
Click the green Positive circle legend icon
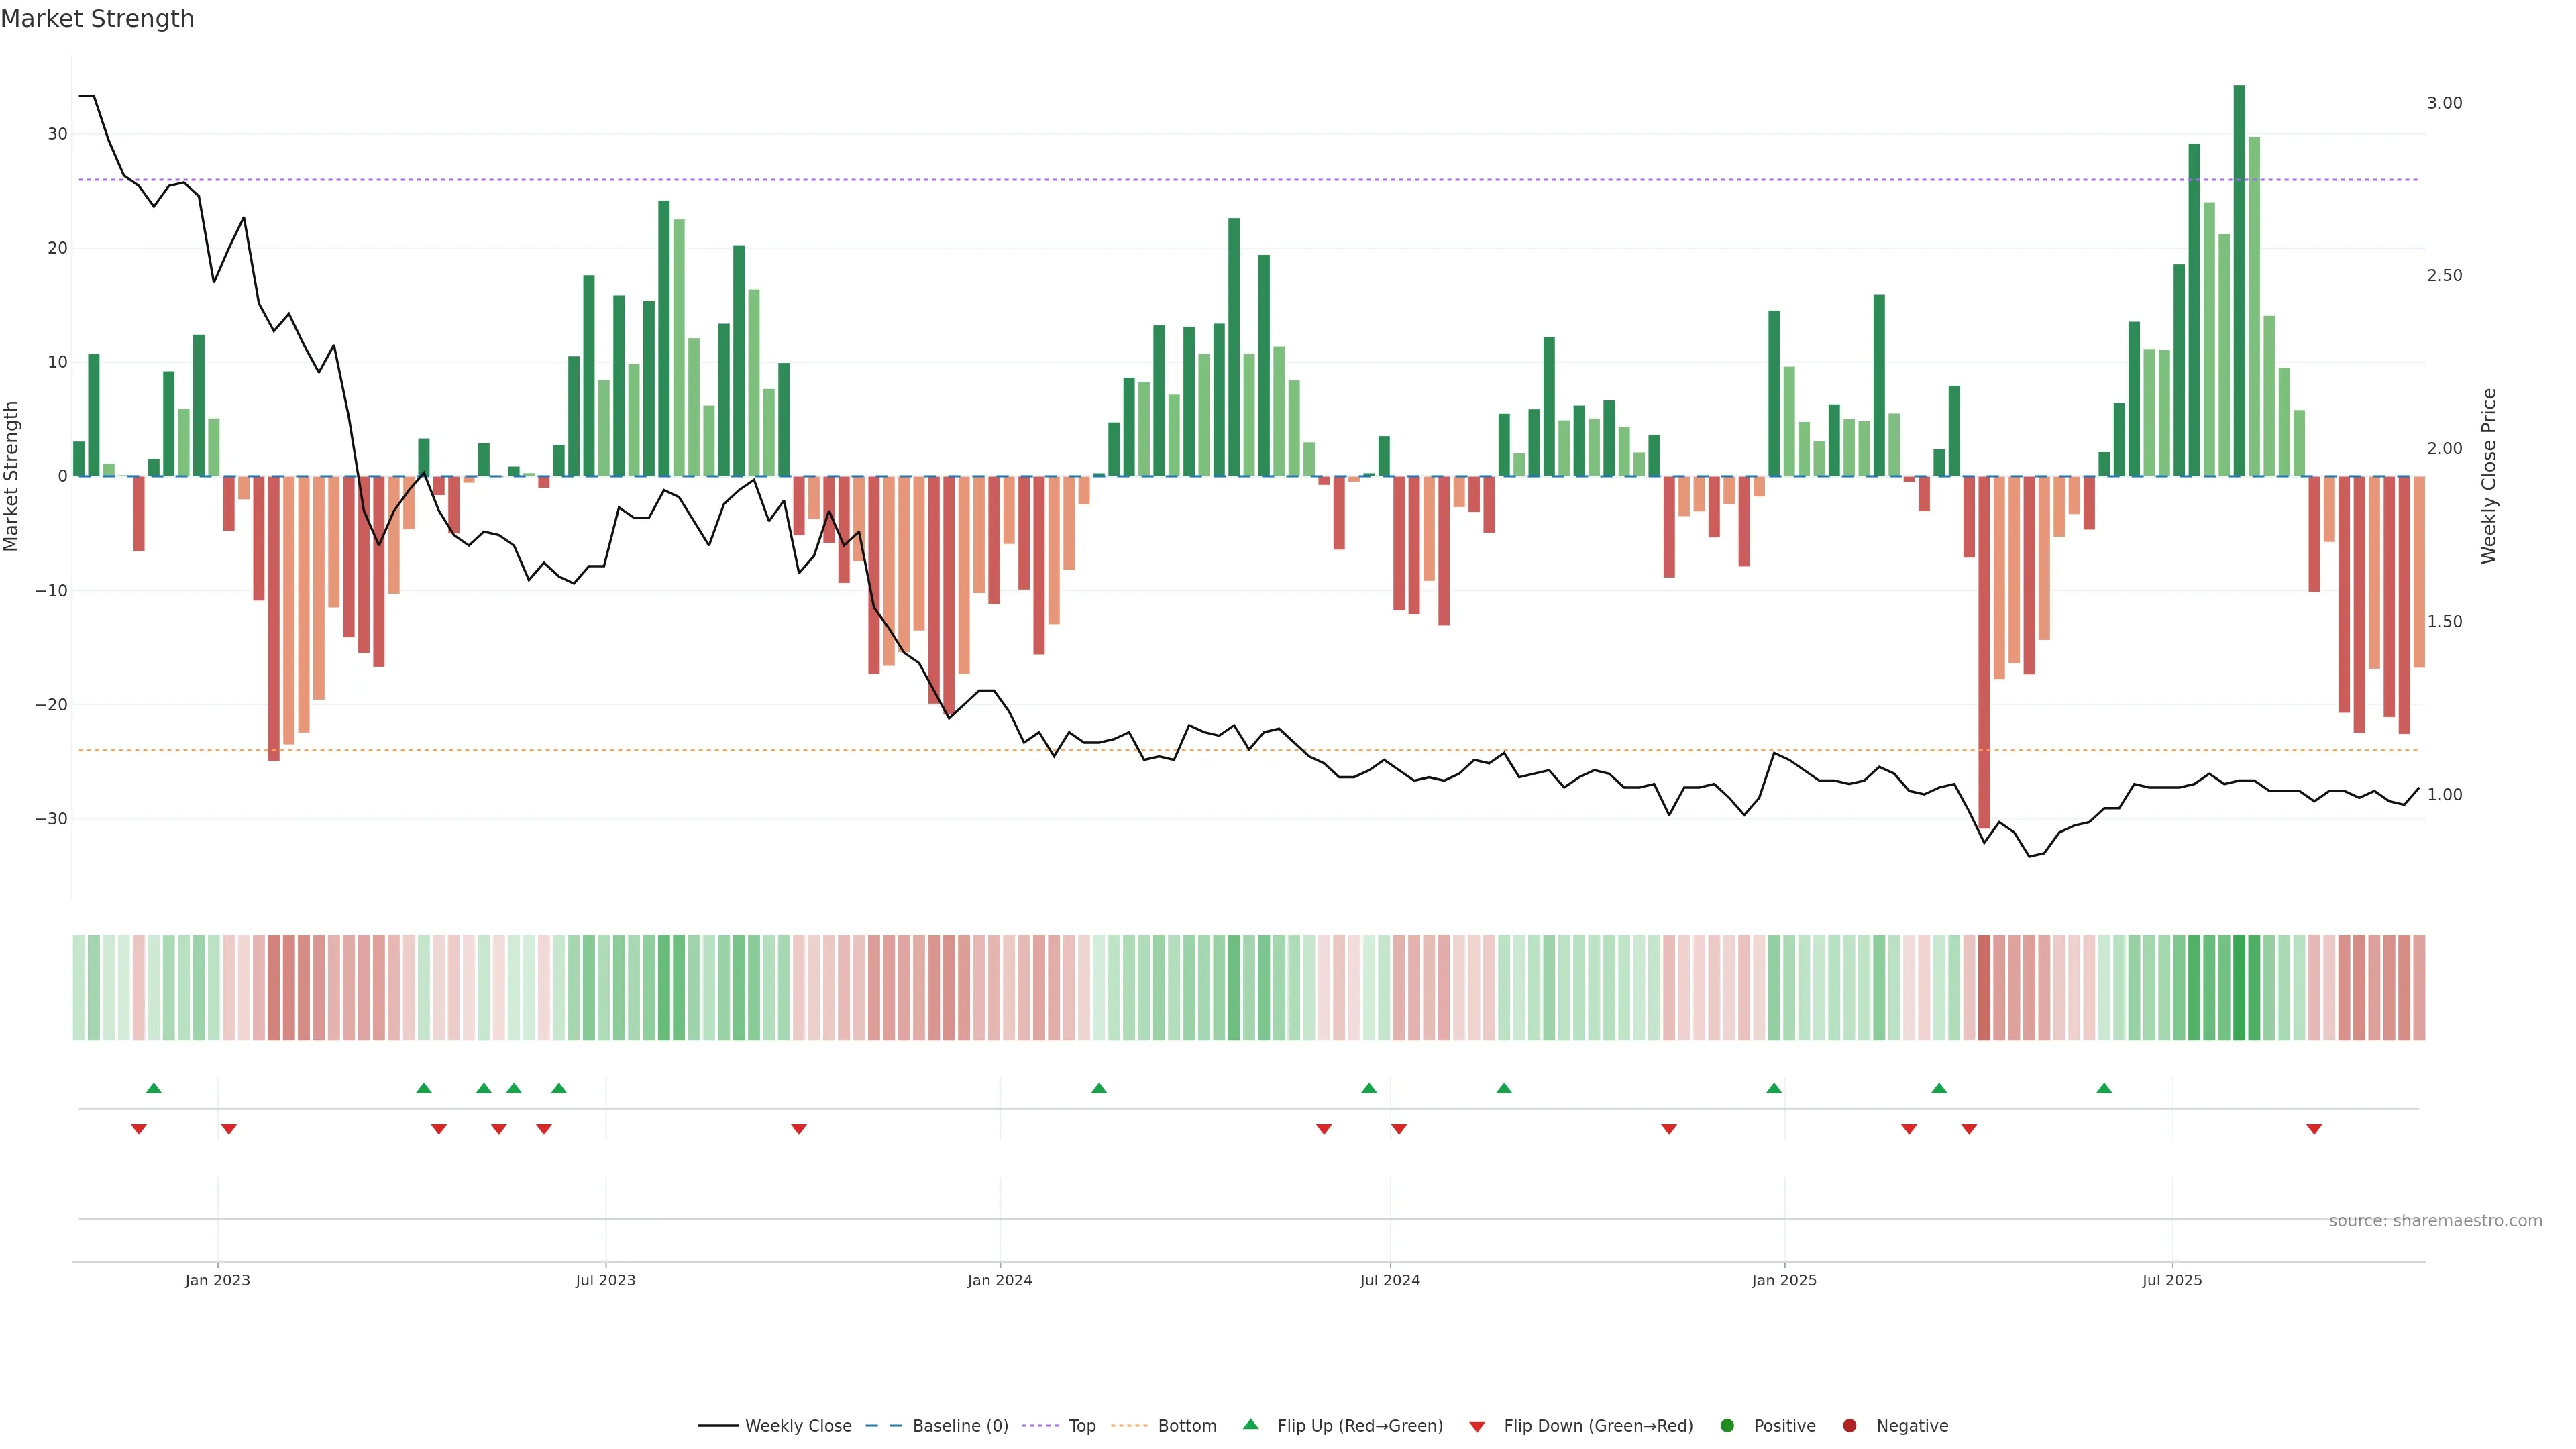coord(1727,1426)
